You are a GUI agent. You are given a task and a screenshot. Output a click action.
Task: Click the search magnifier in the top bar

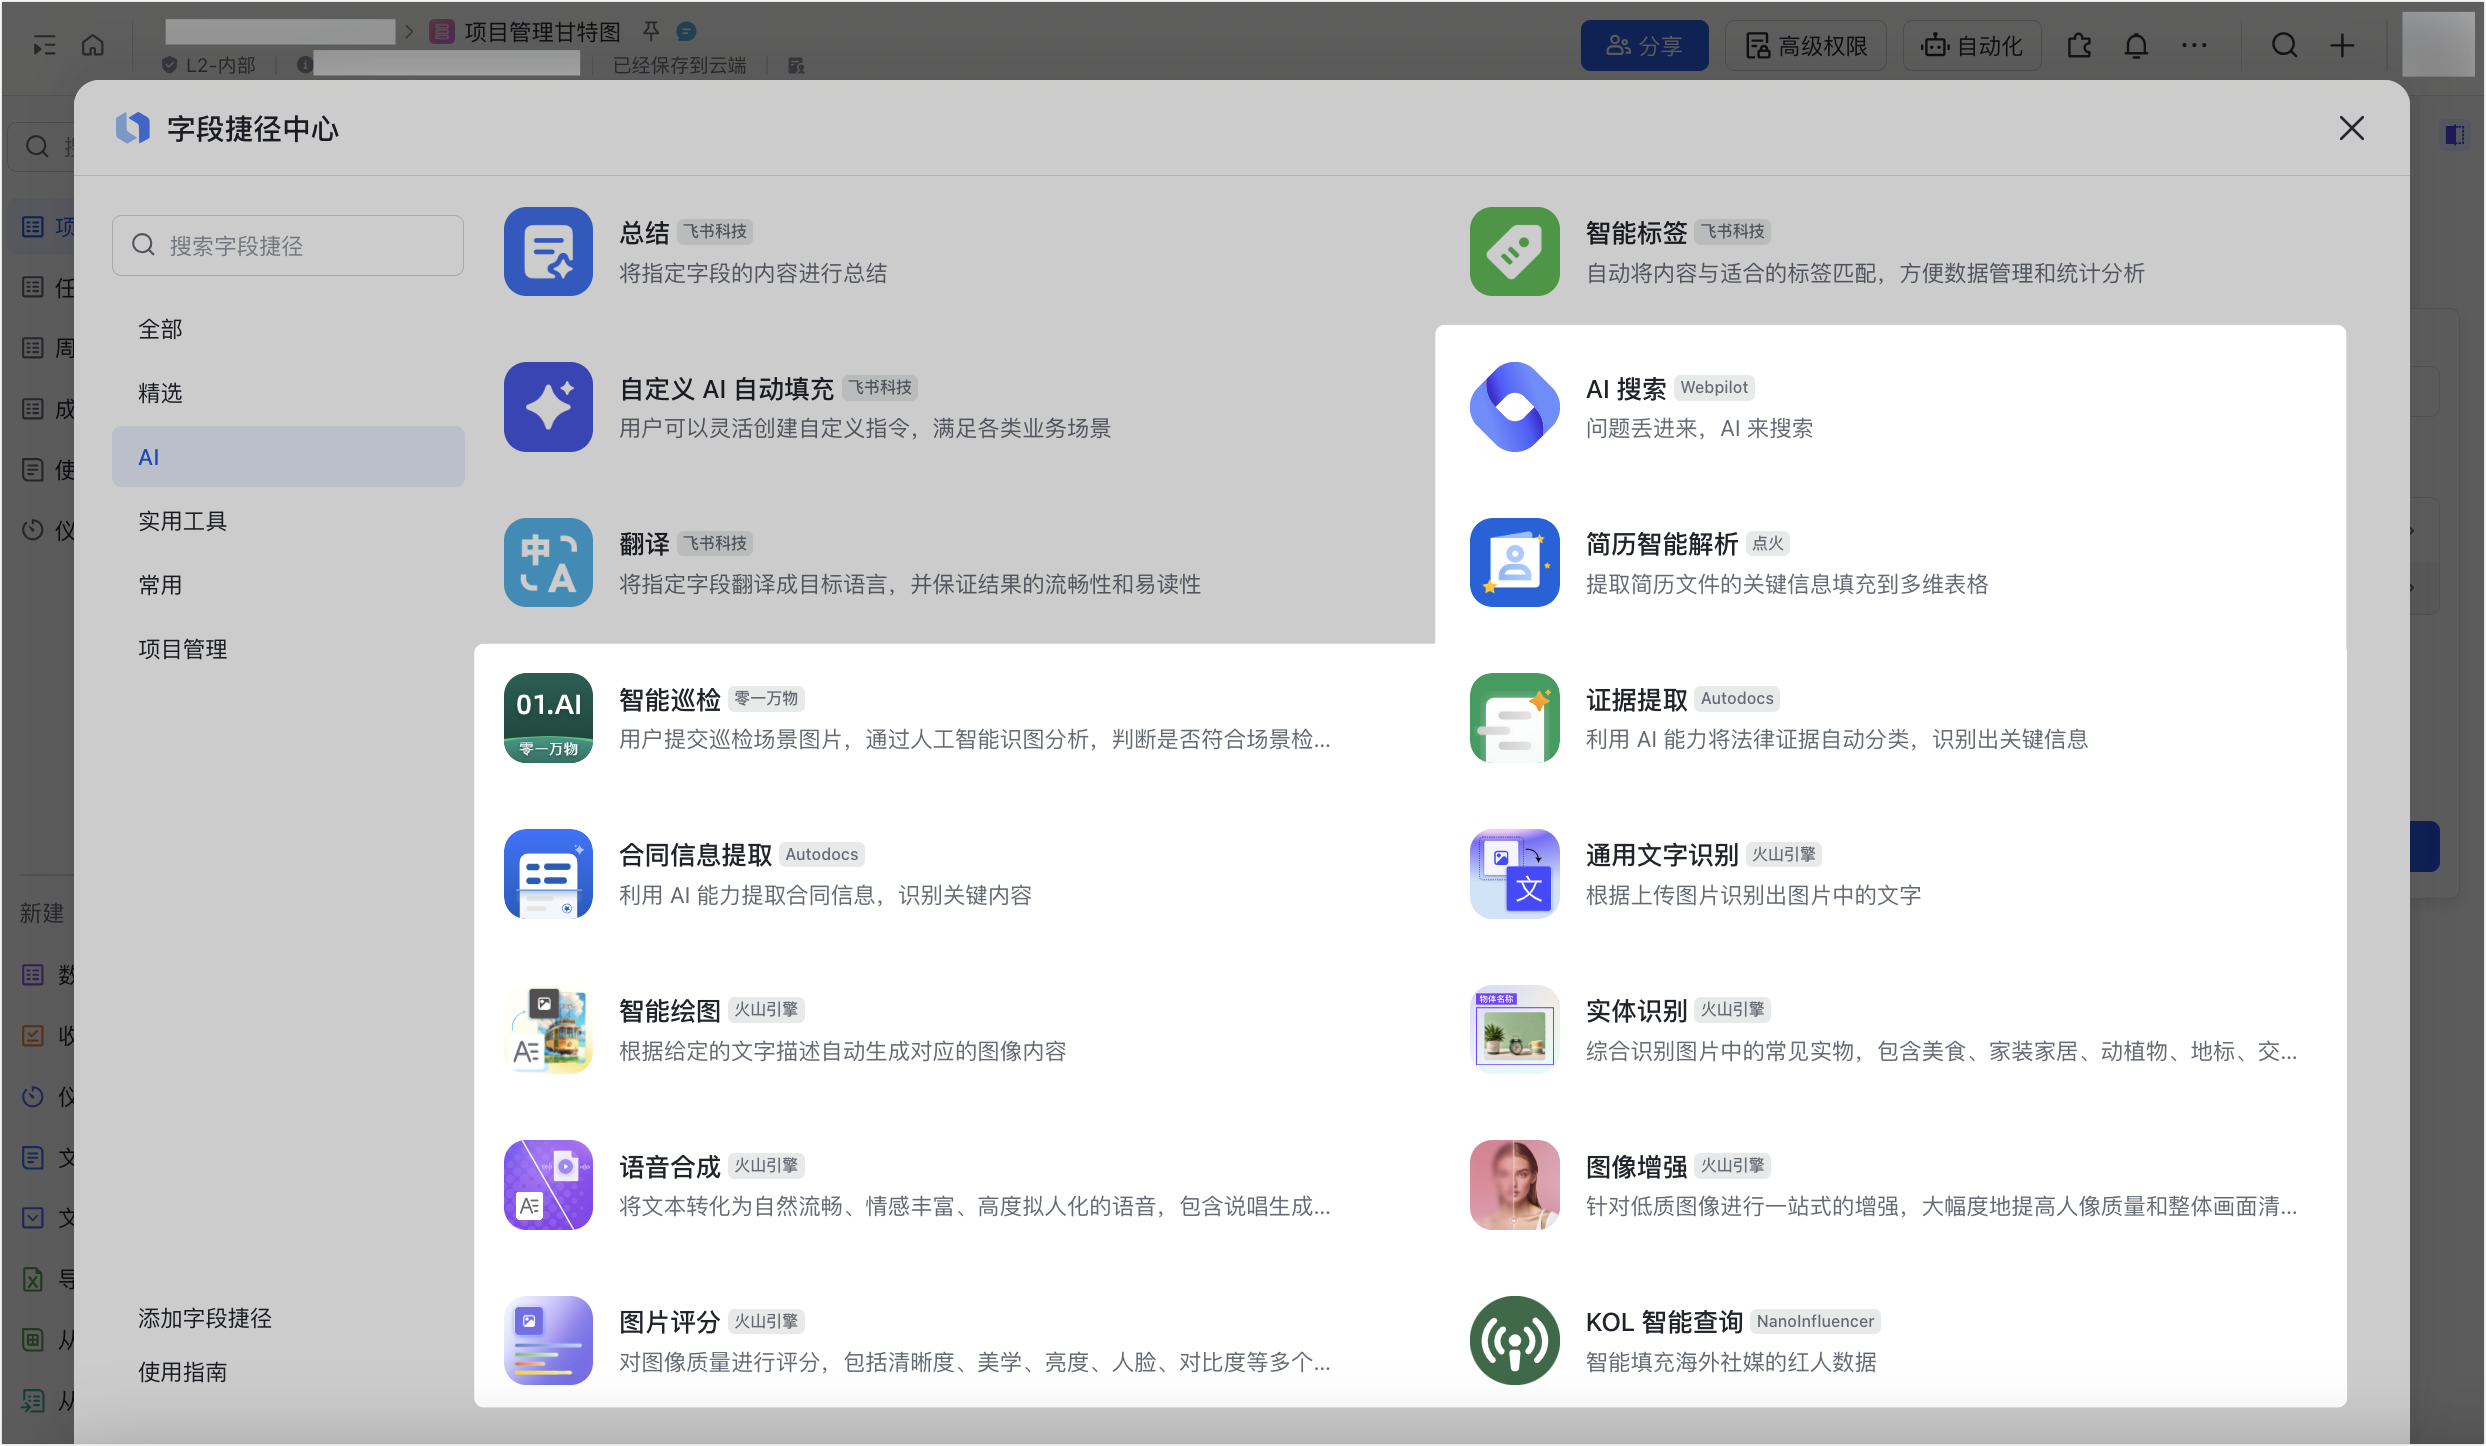coord(2284,46)
